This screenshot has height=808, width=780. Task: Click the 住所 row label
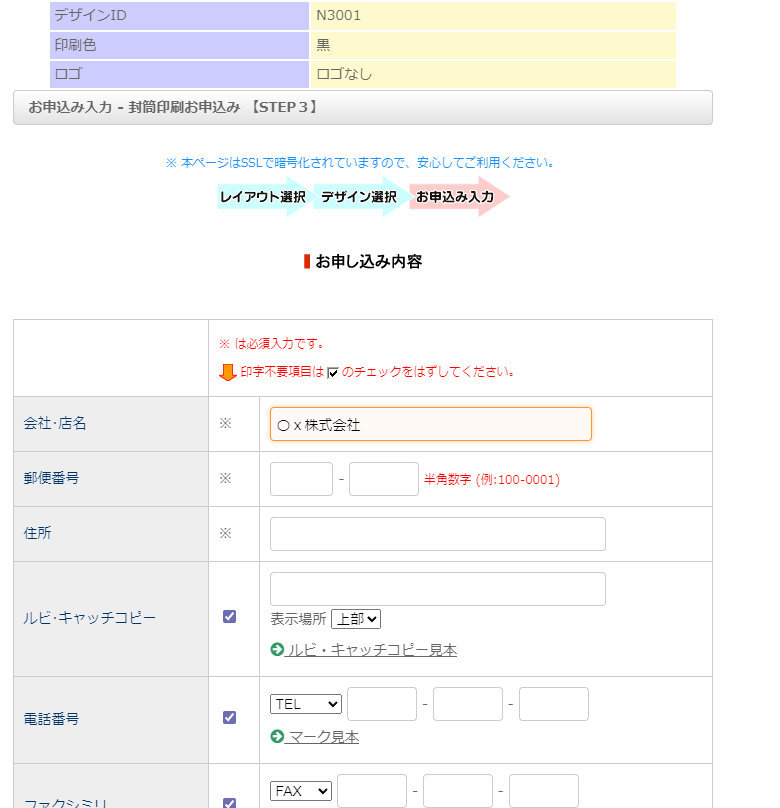pos(37,533)
